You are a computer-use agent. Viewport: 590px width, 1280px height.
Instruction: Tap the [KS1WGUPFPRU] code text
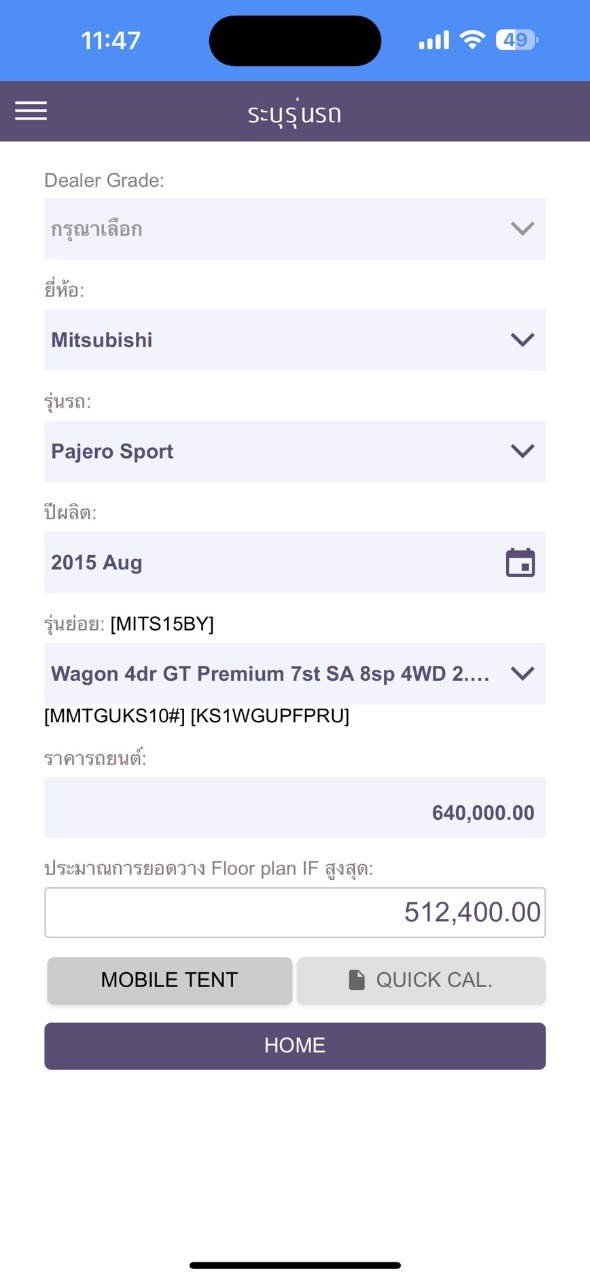pyautogui.click(x=270, y=717)
